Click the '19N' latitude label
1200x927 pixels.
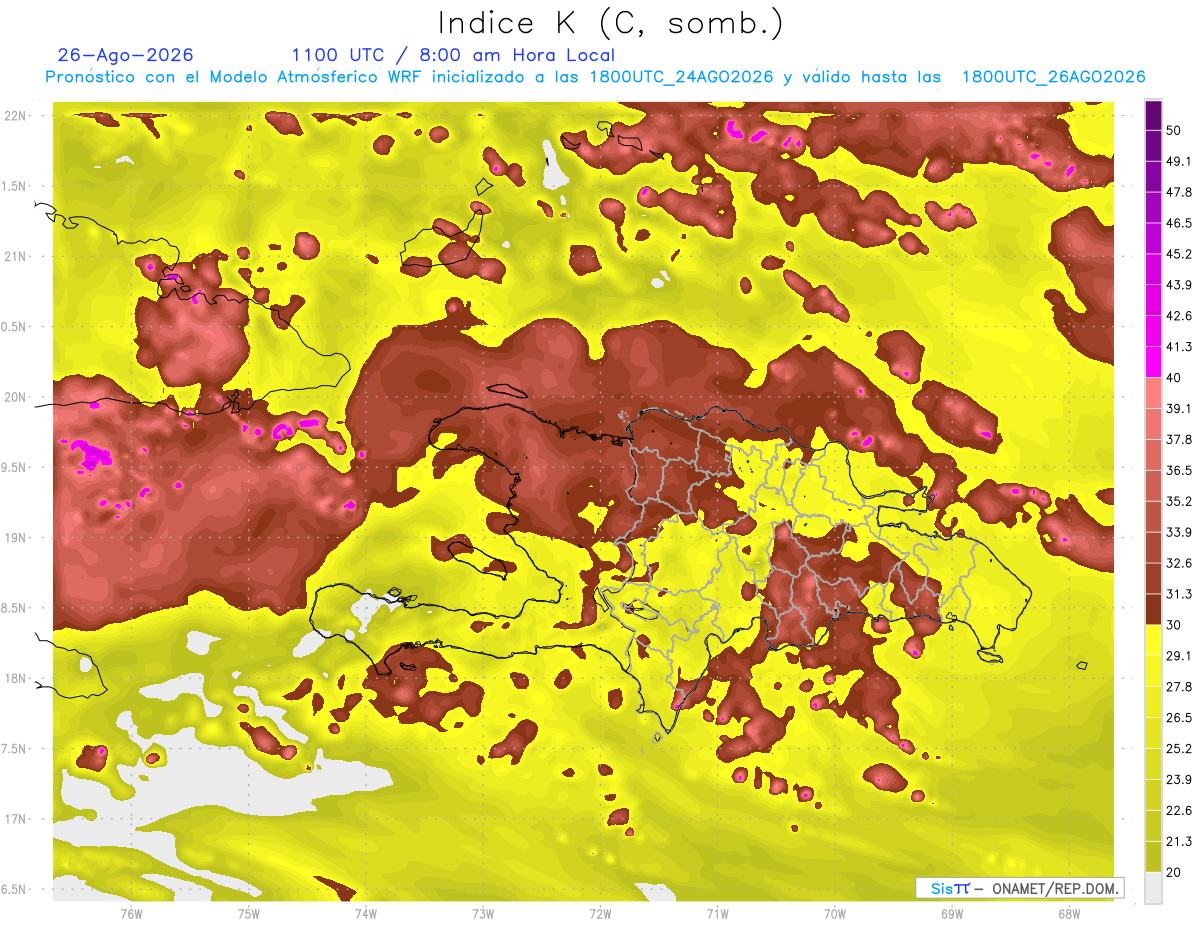(x=15, y=538)
